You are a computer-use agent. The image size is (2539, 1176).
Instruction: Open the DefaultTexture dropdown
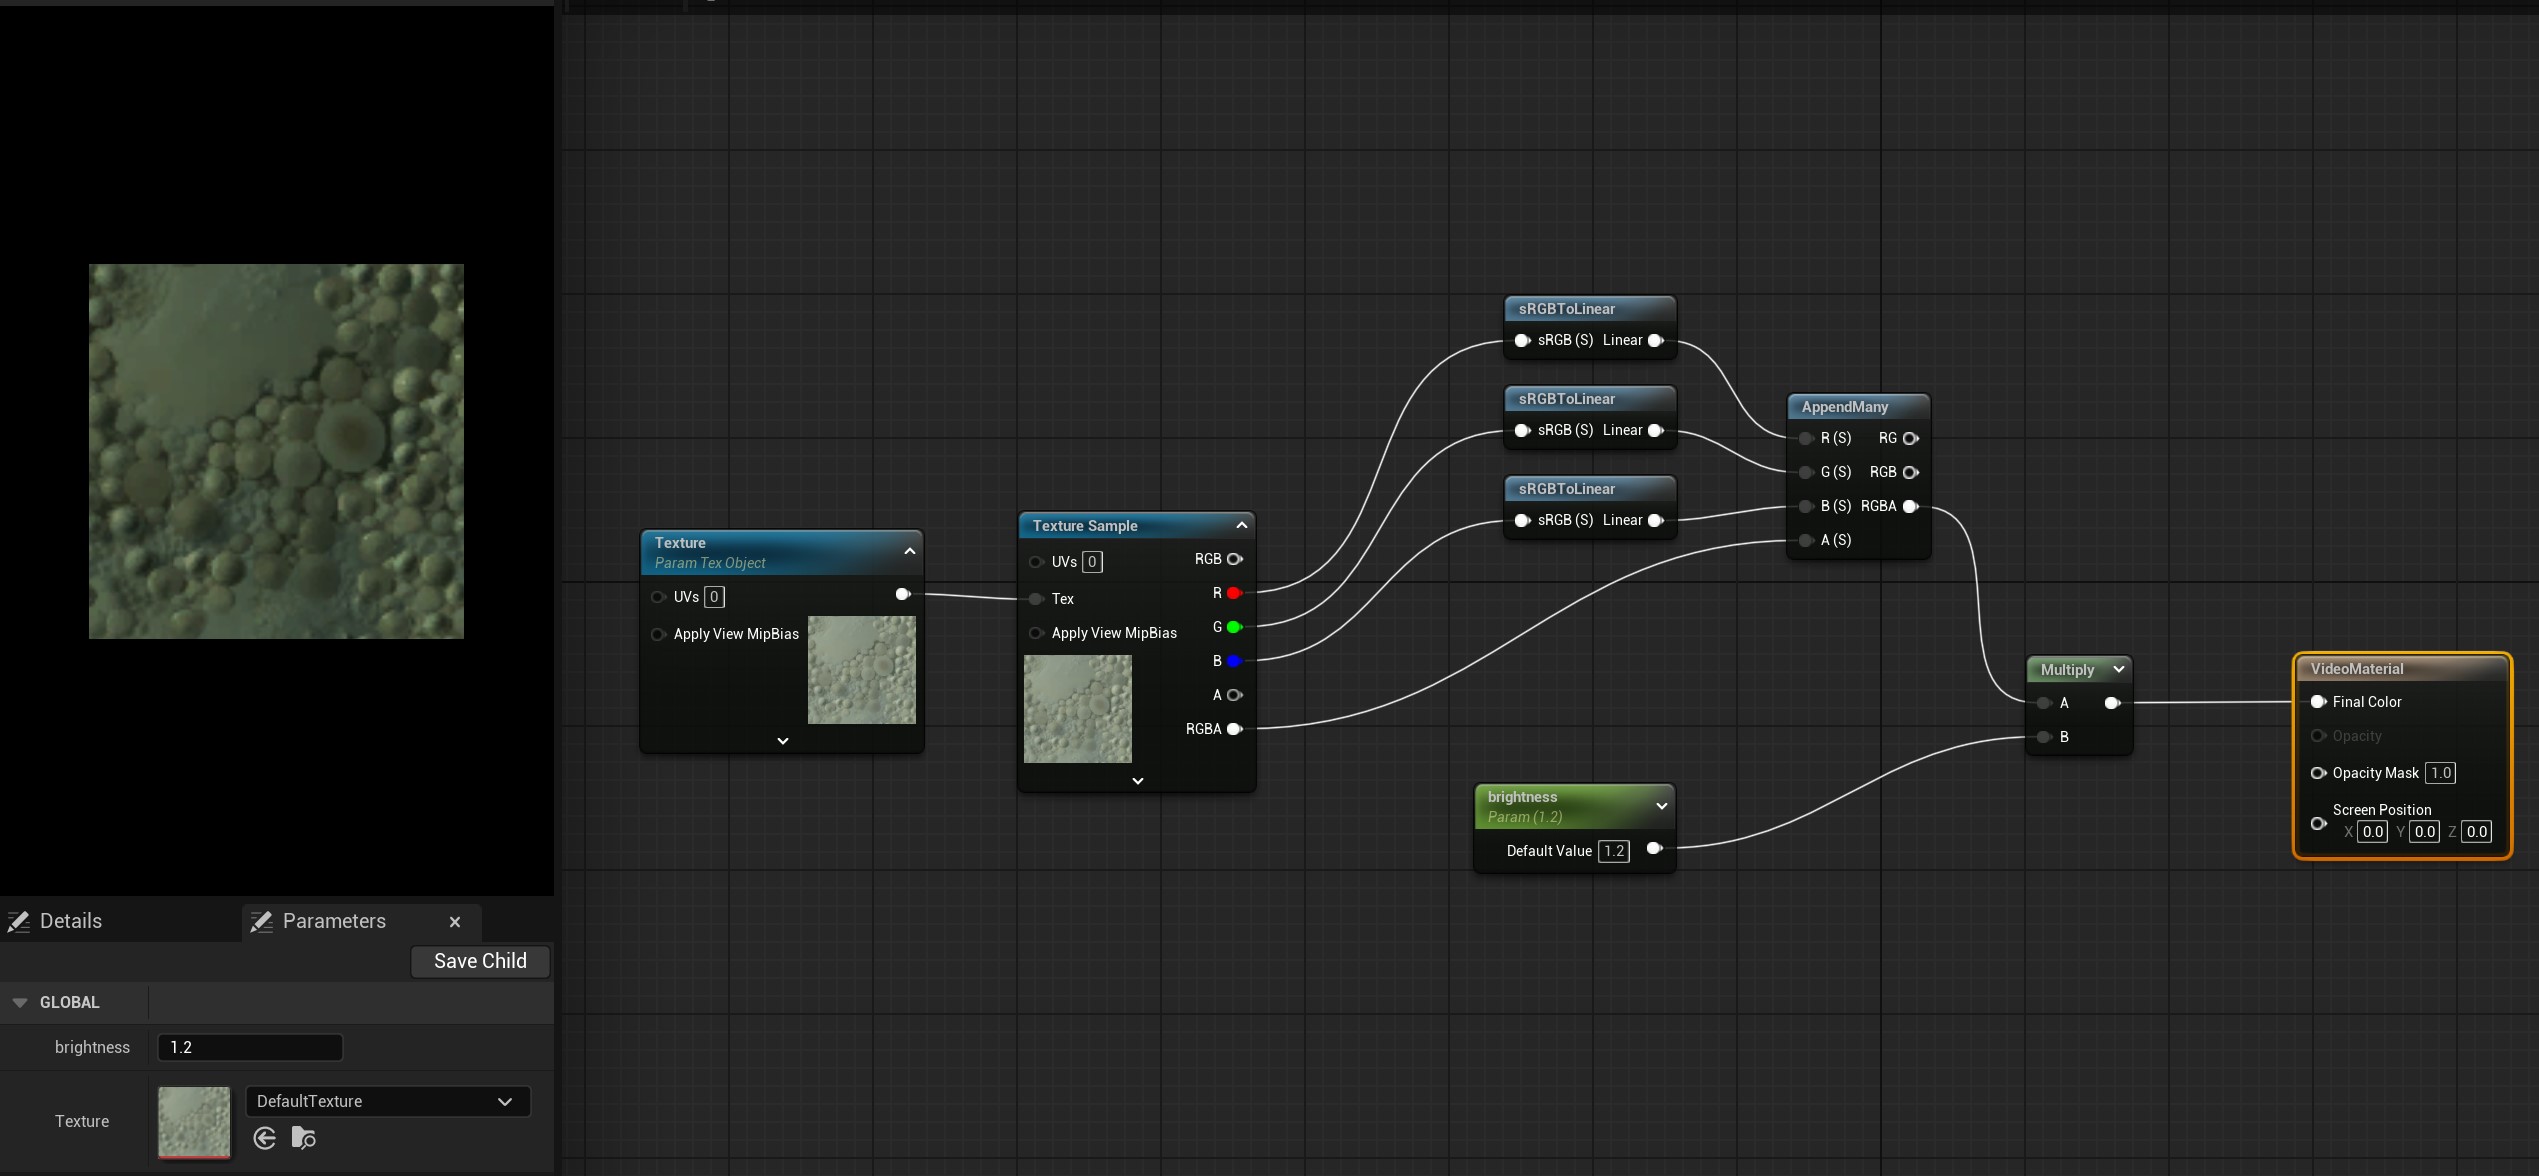pos(388,1101)
